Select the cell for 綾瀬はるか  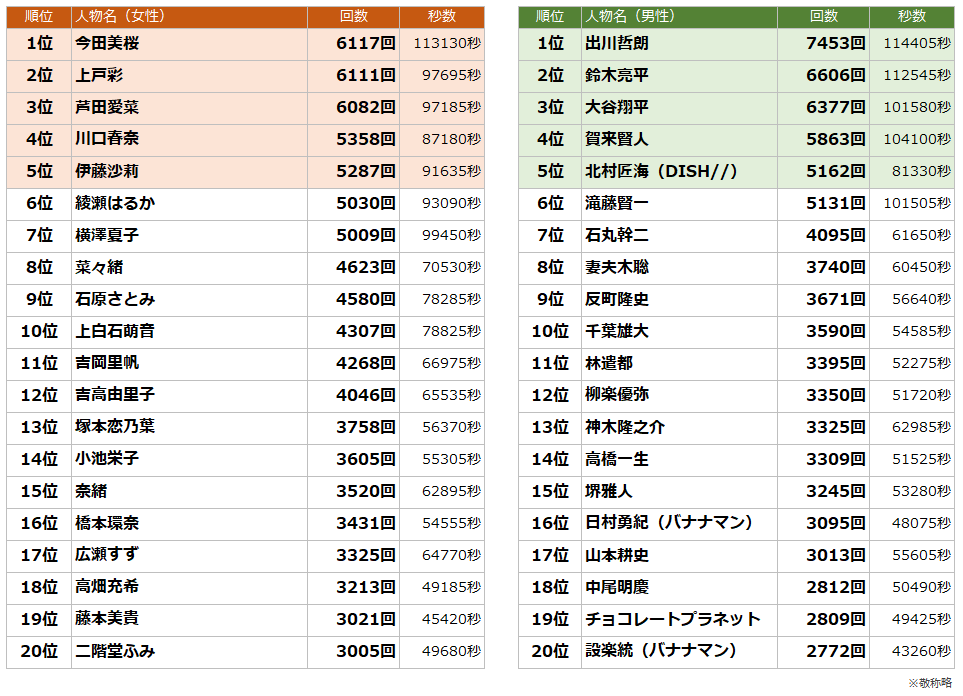click(x=115, y=204)
